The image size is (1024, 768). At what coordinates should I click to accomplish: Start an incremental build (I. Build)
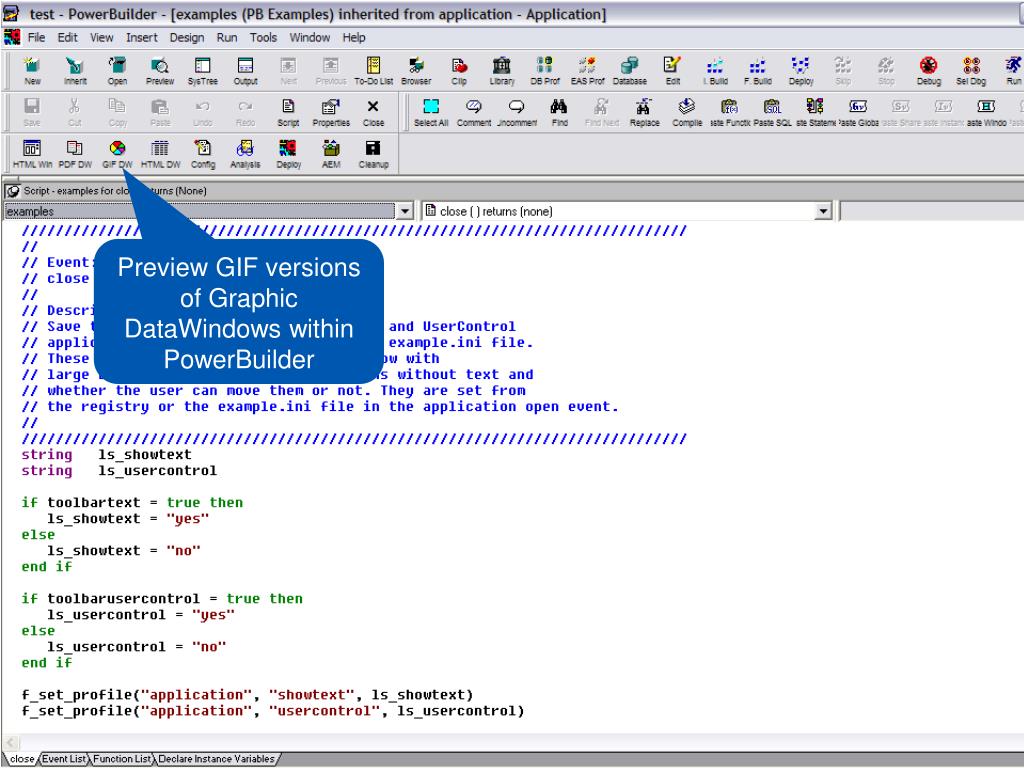[x=715, y=71]
